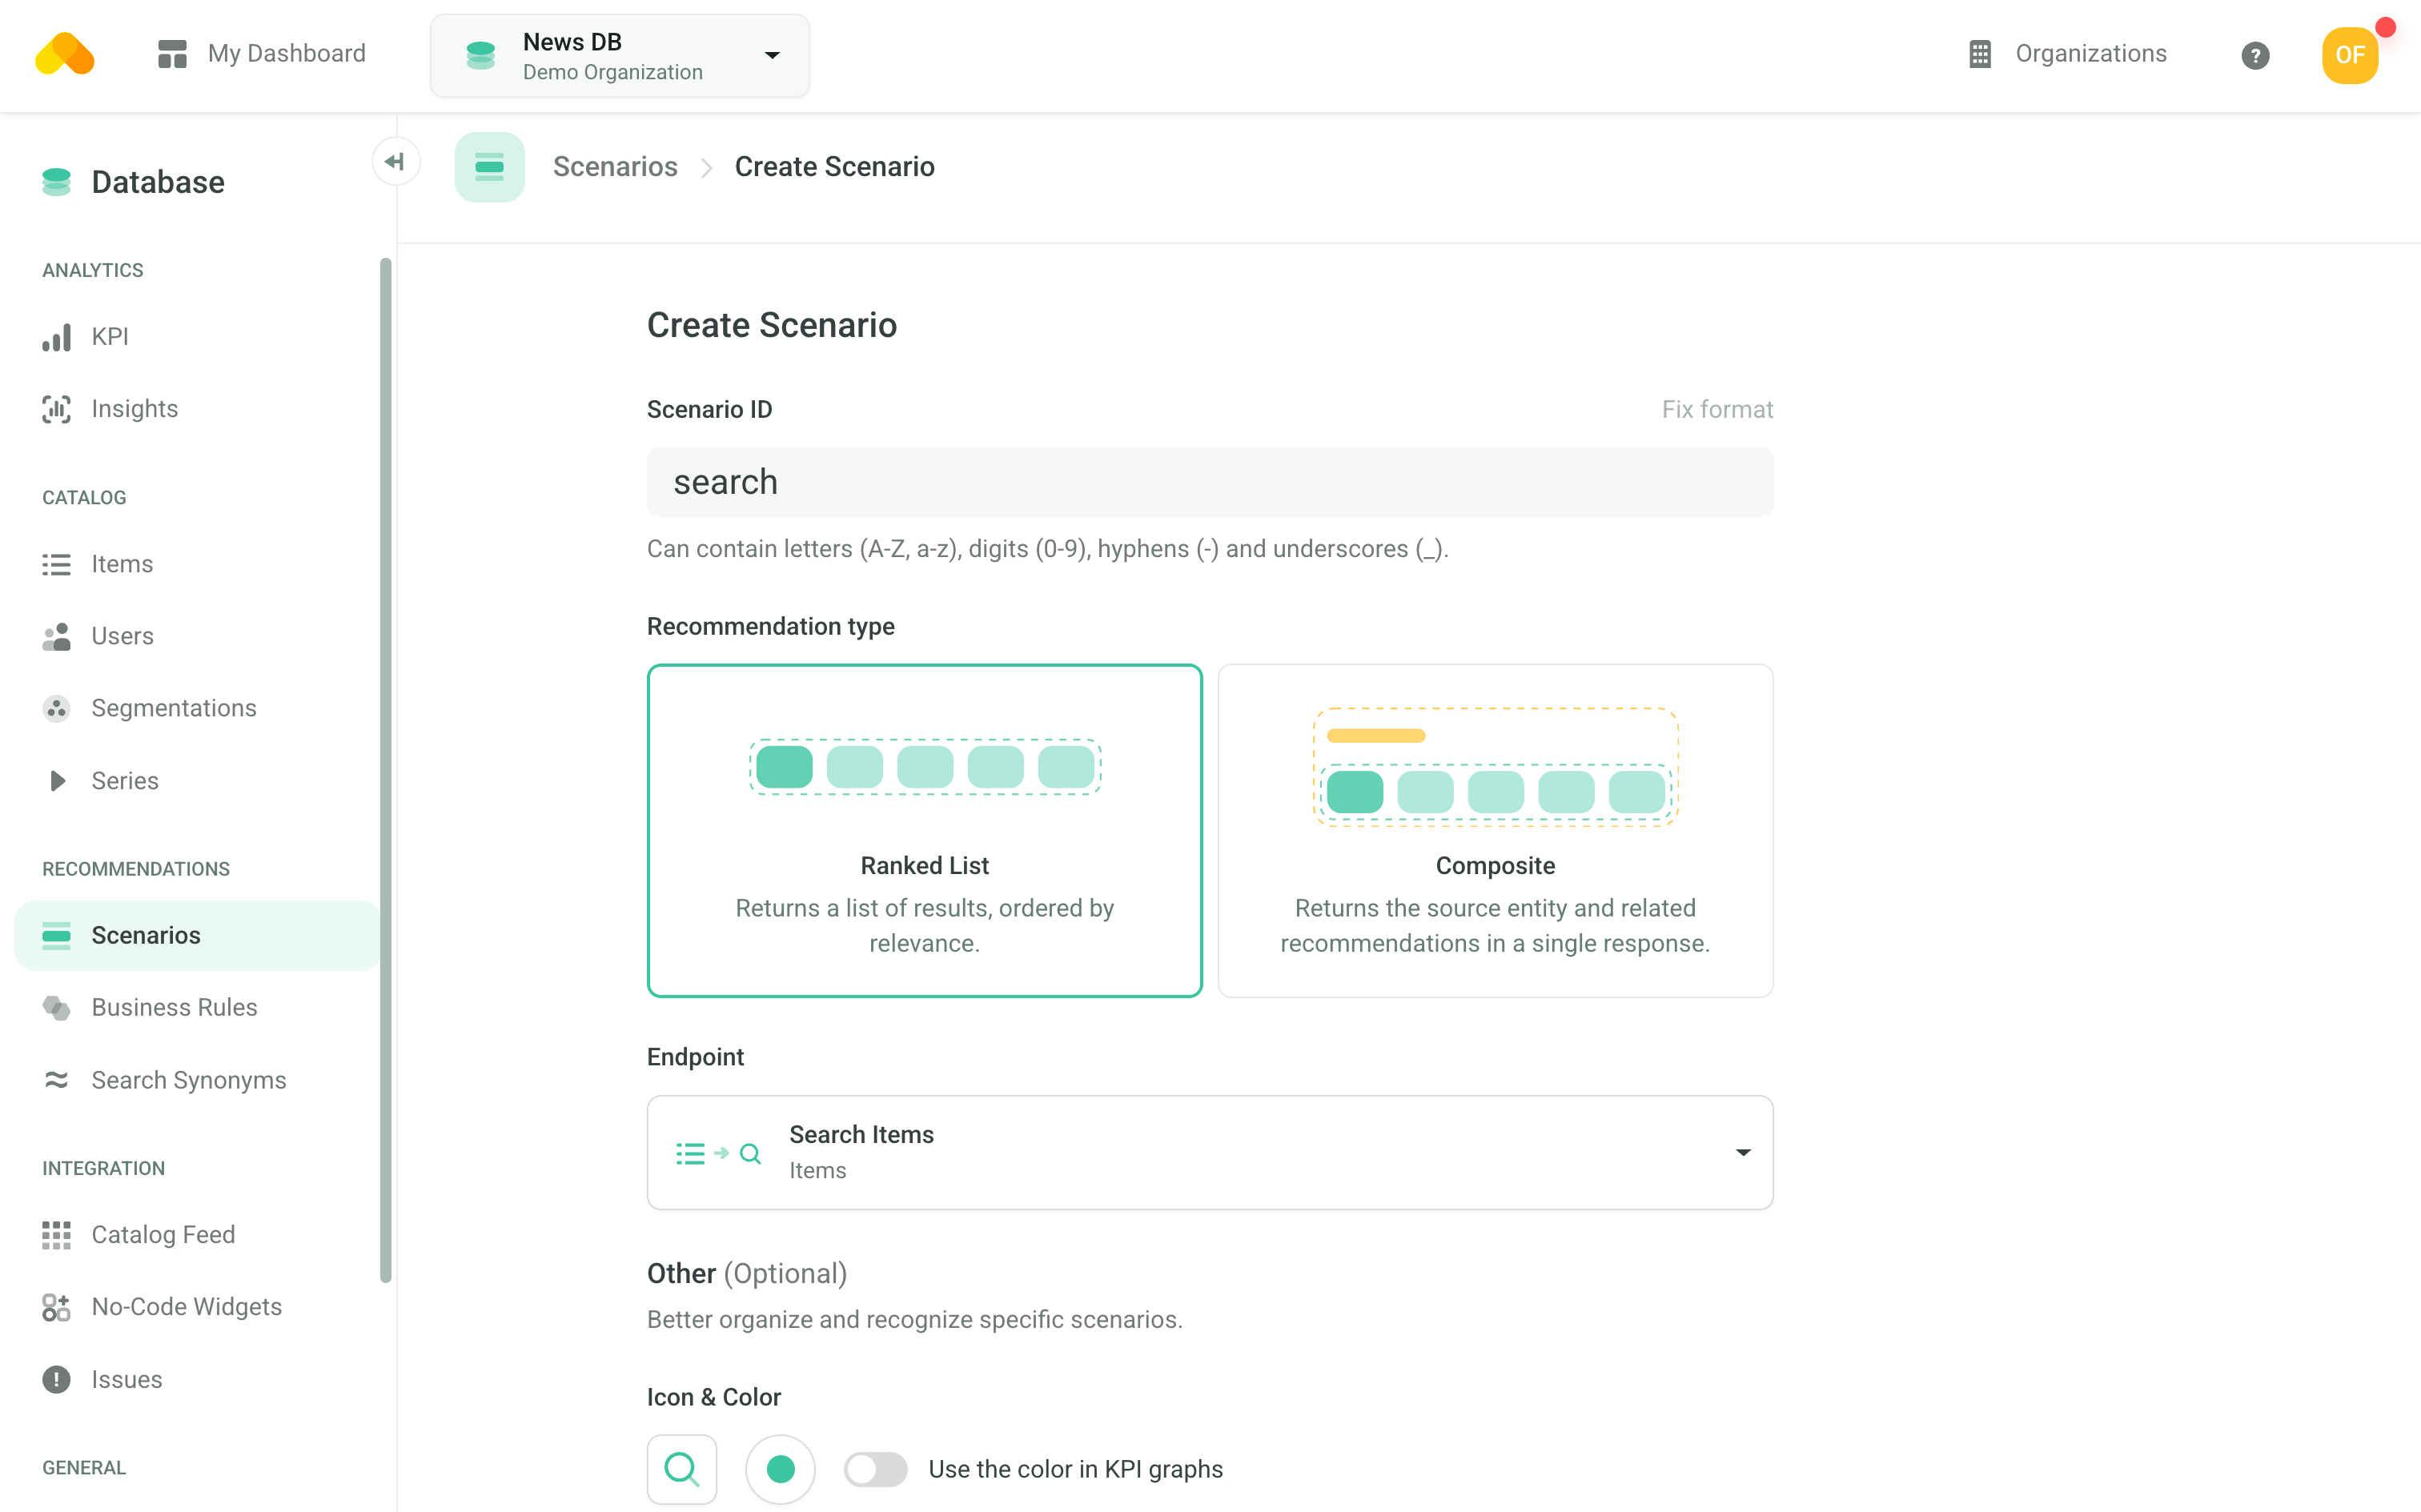The height and width of the screenshot is (1512, 2421).
Task: Open the green color swatch picker
Action: pos(780,1469)
